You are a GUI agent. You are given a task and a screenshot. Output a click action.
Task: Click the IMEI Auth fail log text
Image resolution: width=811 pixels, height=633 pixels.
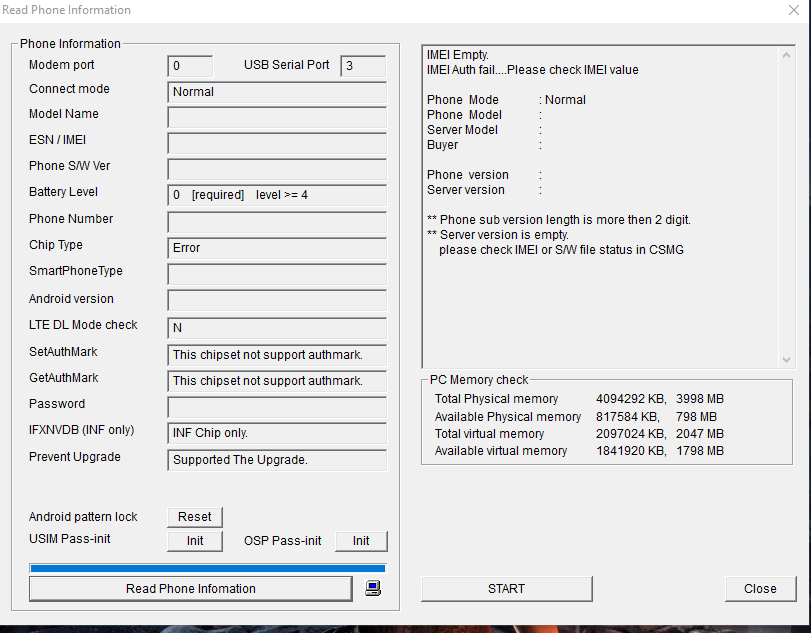532,70
